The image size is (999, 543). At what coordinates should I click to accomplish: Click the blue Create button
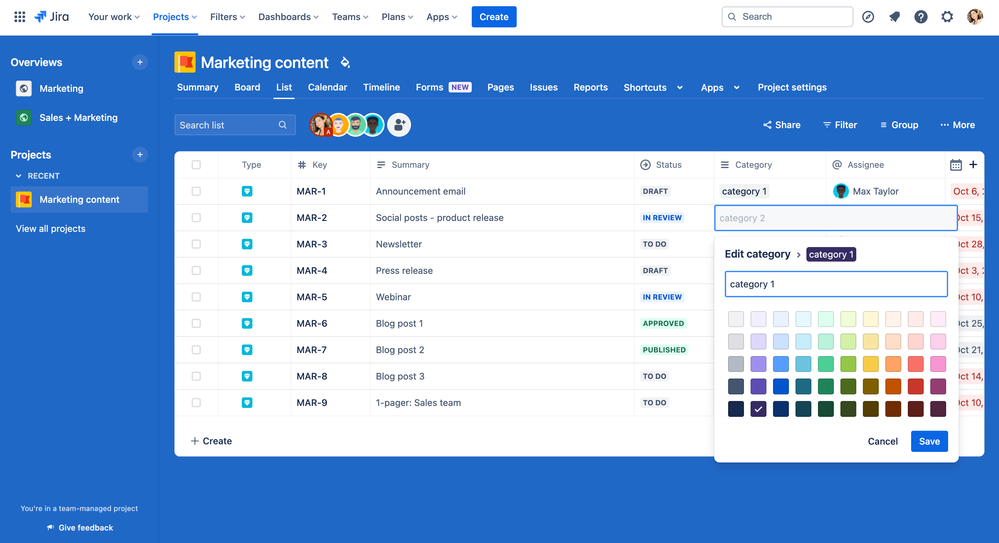(x=494, y=17)
